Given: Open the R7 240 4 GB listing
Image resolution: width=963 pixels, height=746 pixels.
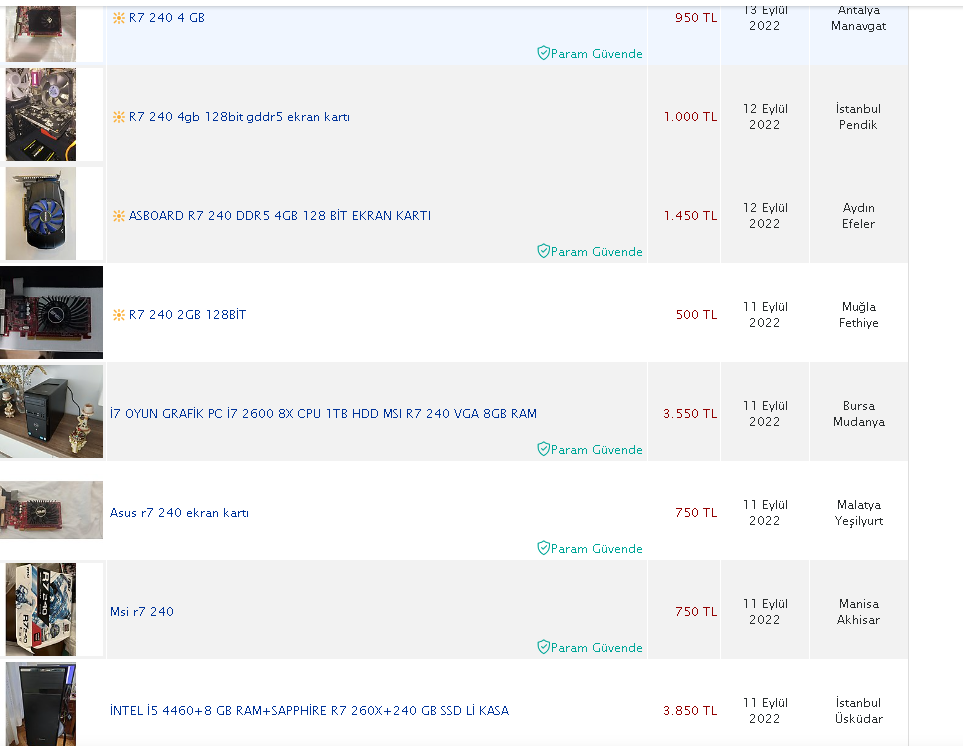Looking at the screenshot, I should pyautogui.click(x=166, y=18).
